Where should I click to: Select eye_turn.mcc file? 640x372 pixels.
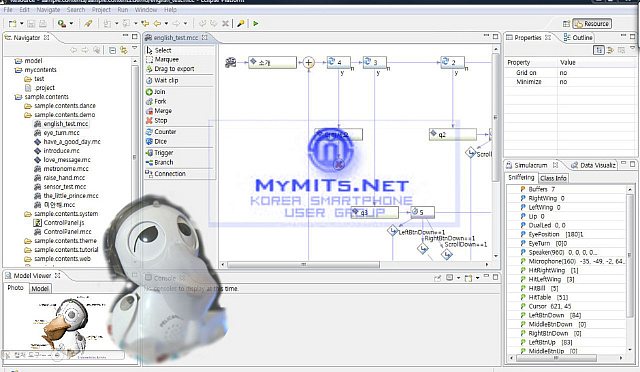coord(61,133)
